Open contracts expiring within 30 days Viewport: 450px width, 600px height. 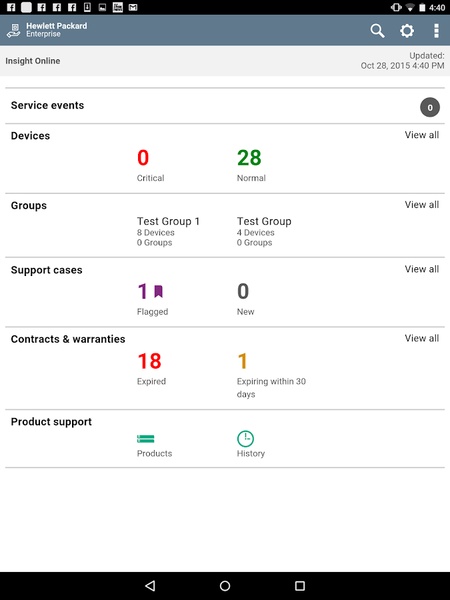(x=271, y=375)
